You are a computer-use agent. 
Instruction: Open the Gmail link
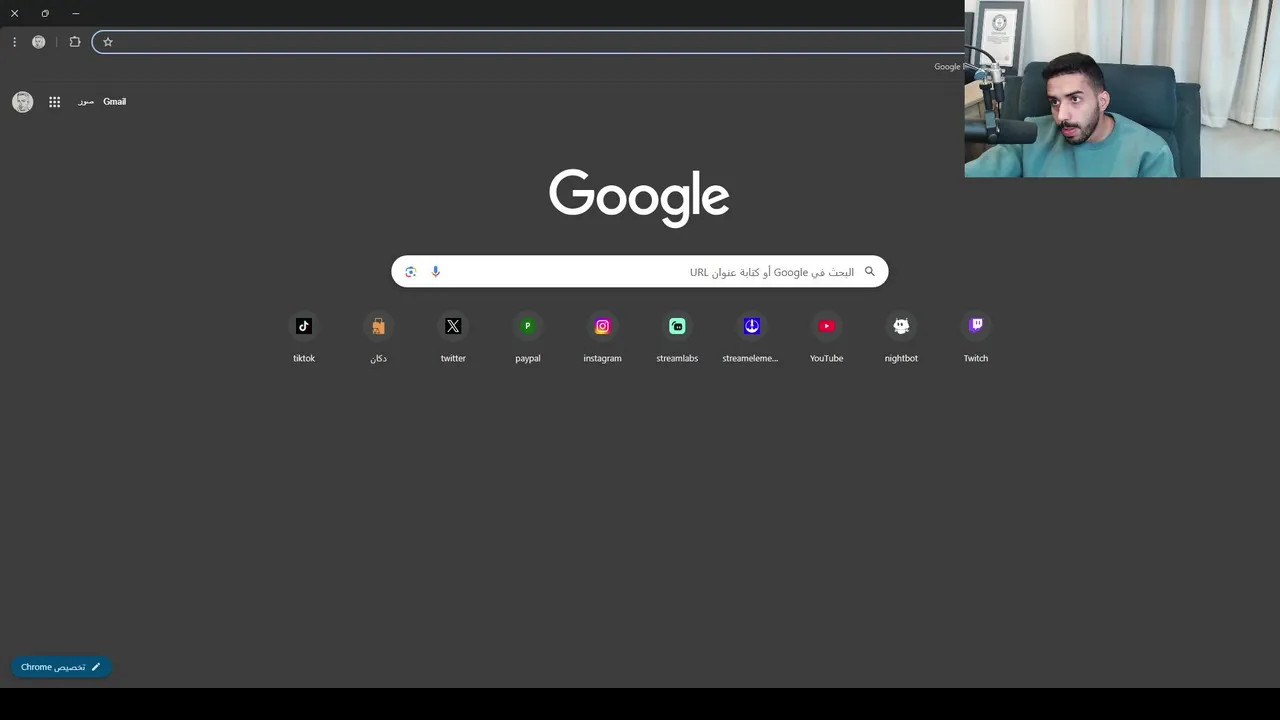(x=114, y=102)
